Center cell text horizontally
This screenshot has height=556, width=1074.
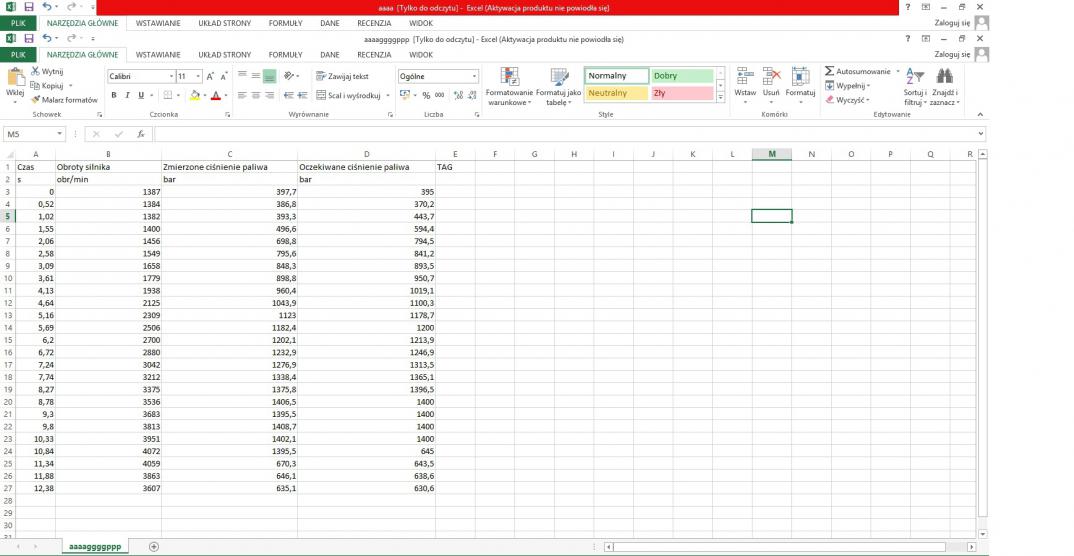tap(255, 95)
